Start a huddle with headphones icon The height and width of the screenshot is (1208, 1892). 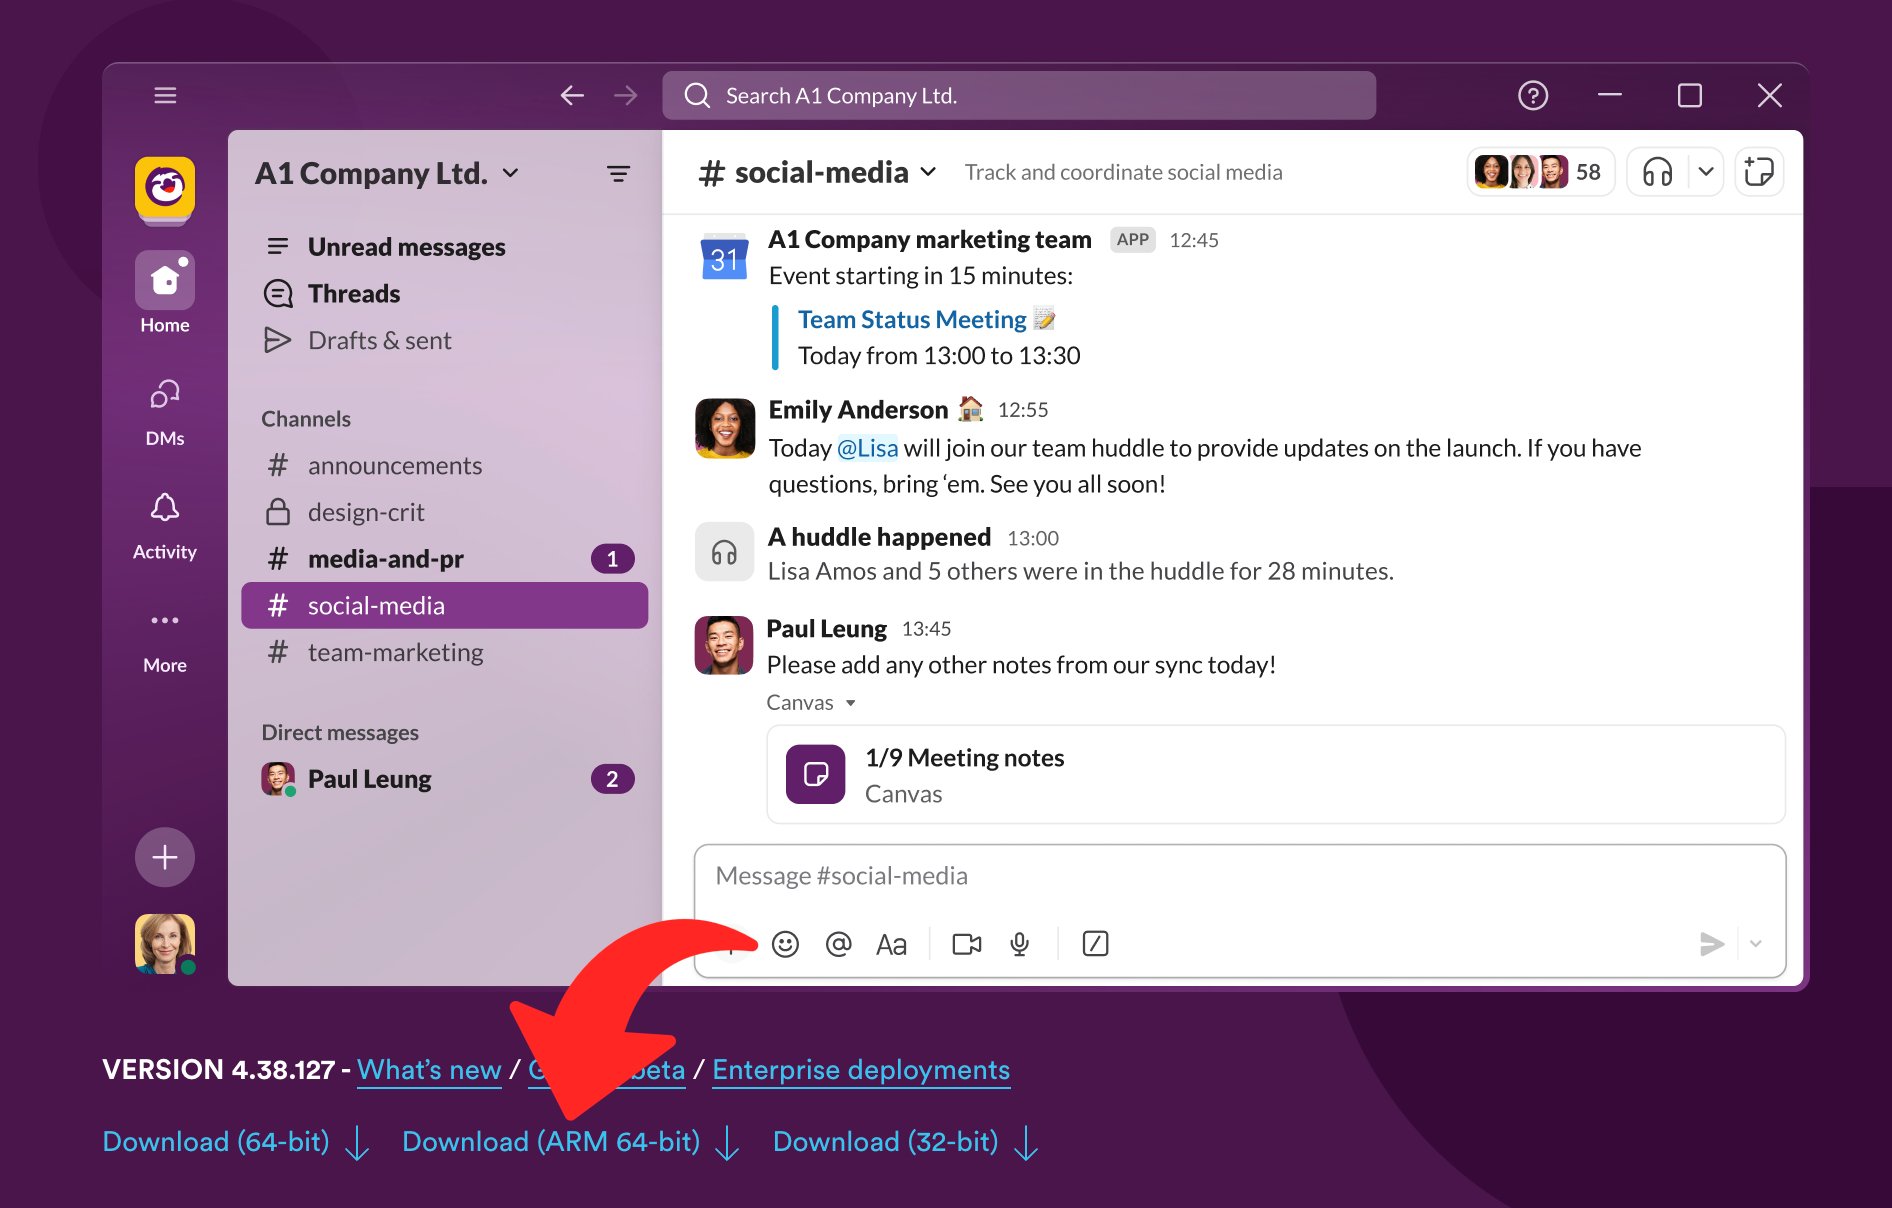1657,172
